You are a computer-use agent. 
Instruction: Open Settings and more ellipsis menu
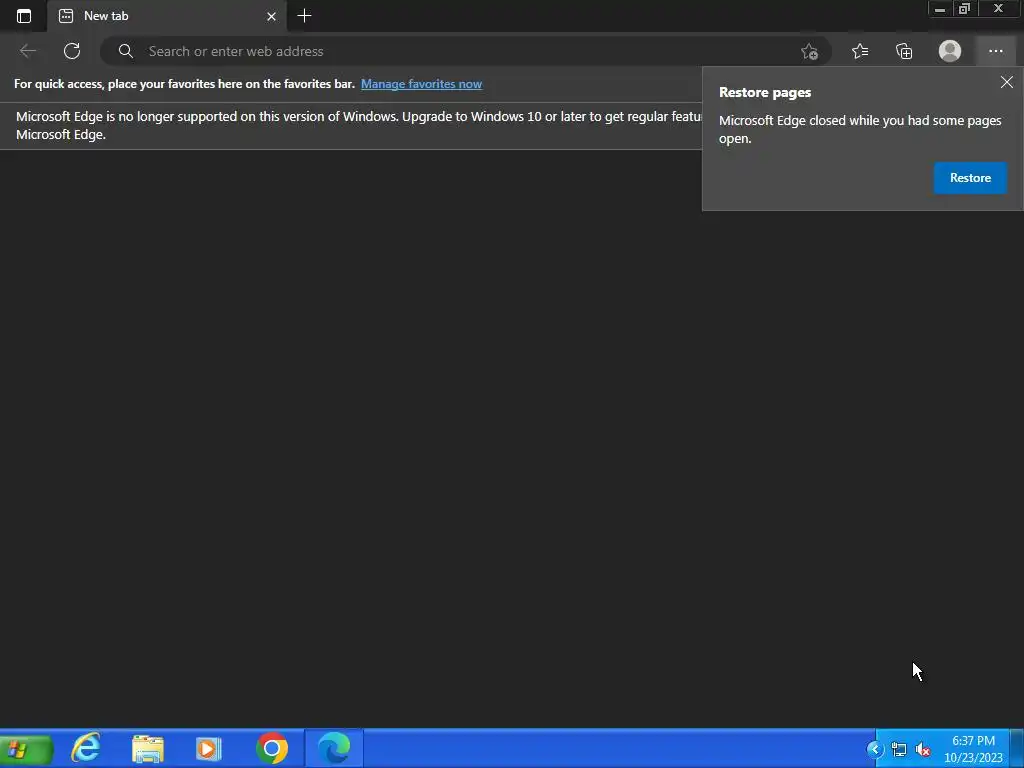point(995,51)
